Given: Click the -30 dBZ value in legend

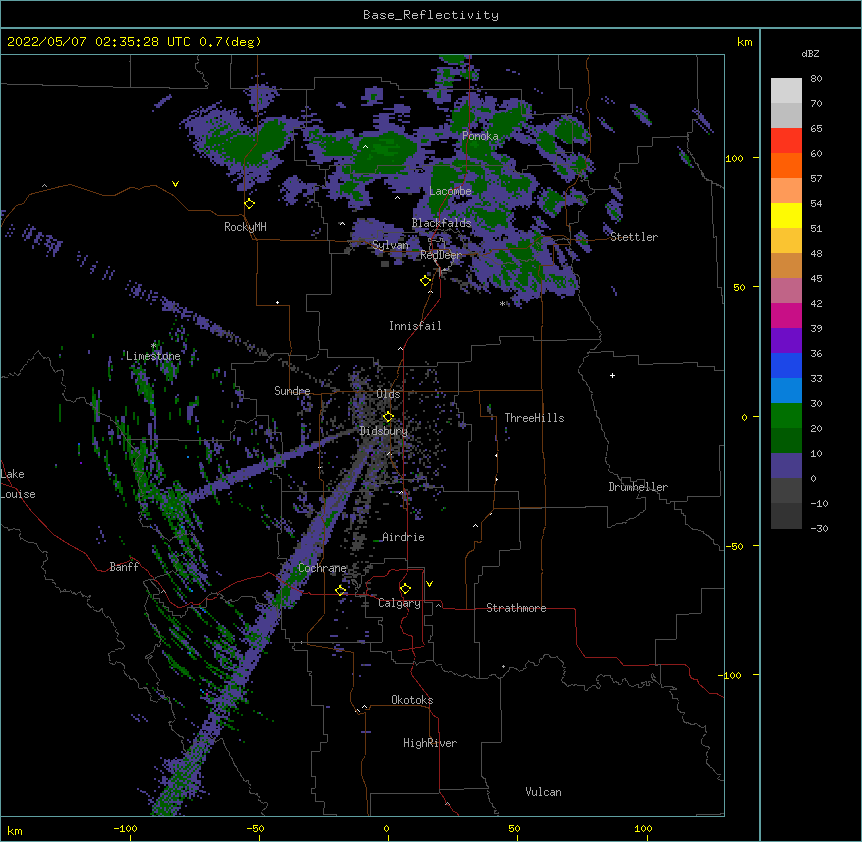Looking at the screenshot, I should pyautogui.click(x=819, y=528).
